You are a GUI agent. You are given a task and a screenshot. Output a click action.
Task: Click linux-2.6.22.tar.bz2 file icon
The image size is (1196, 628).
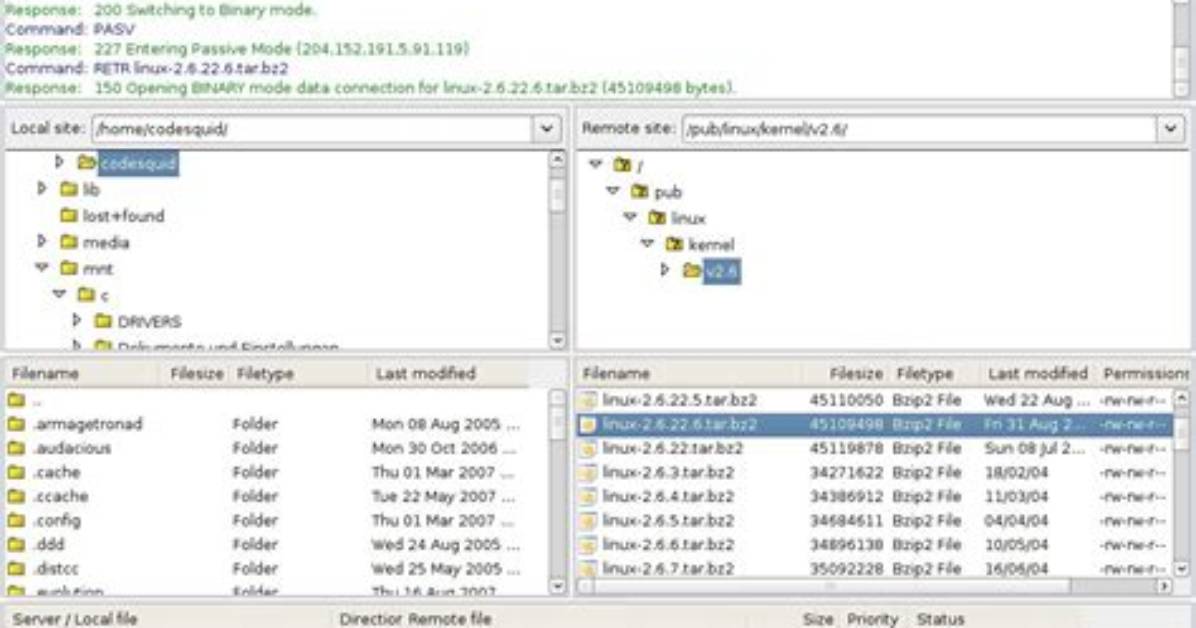click(x=587, y=449)
